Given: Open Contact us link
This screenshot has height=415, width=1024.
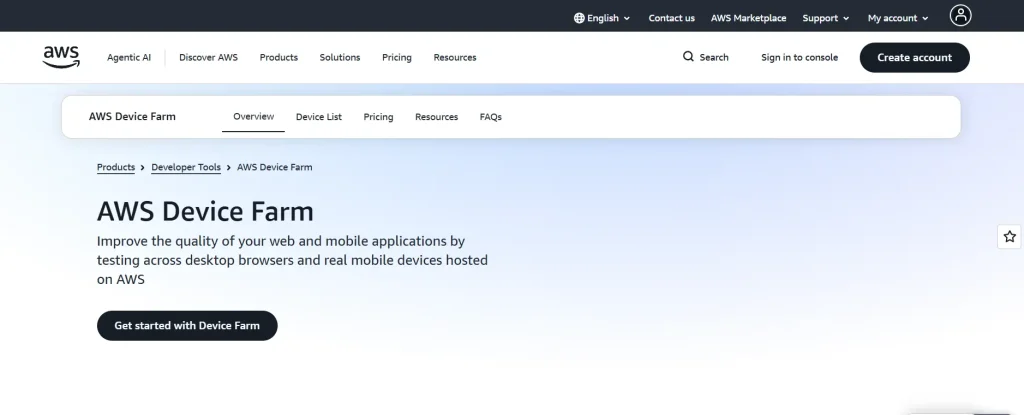Looking at the screenshot, I should pyautogui.click(x=671, y=18).
